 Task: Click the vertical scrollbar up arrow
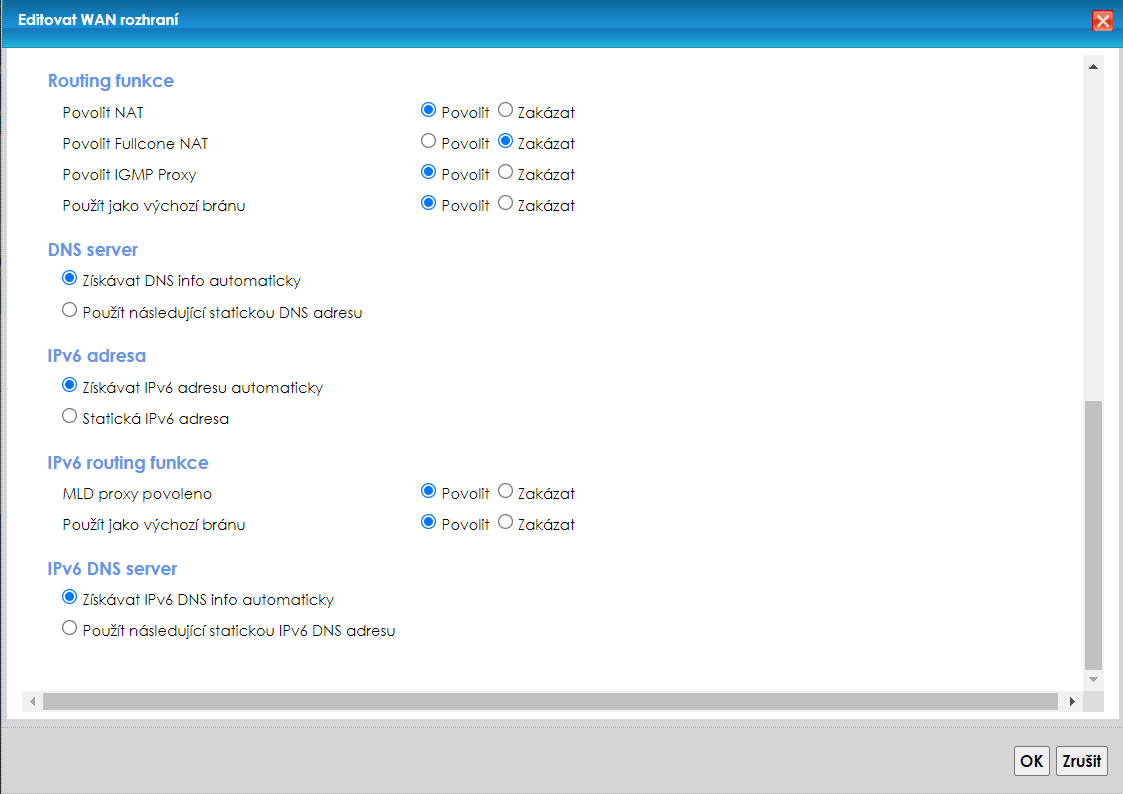[1093, 67]
